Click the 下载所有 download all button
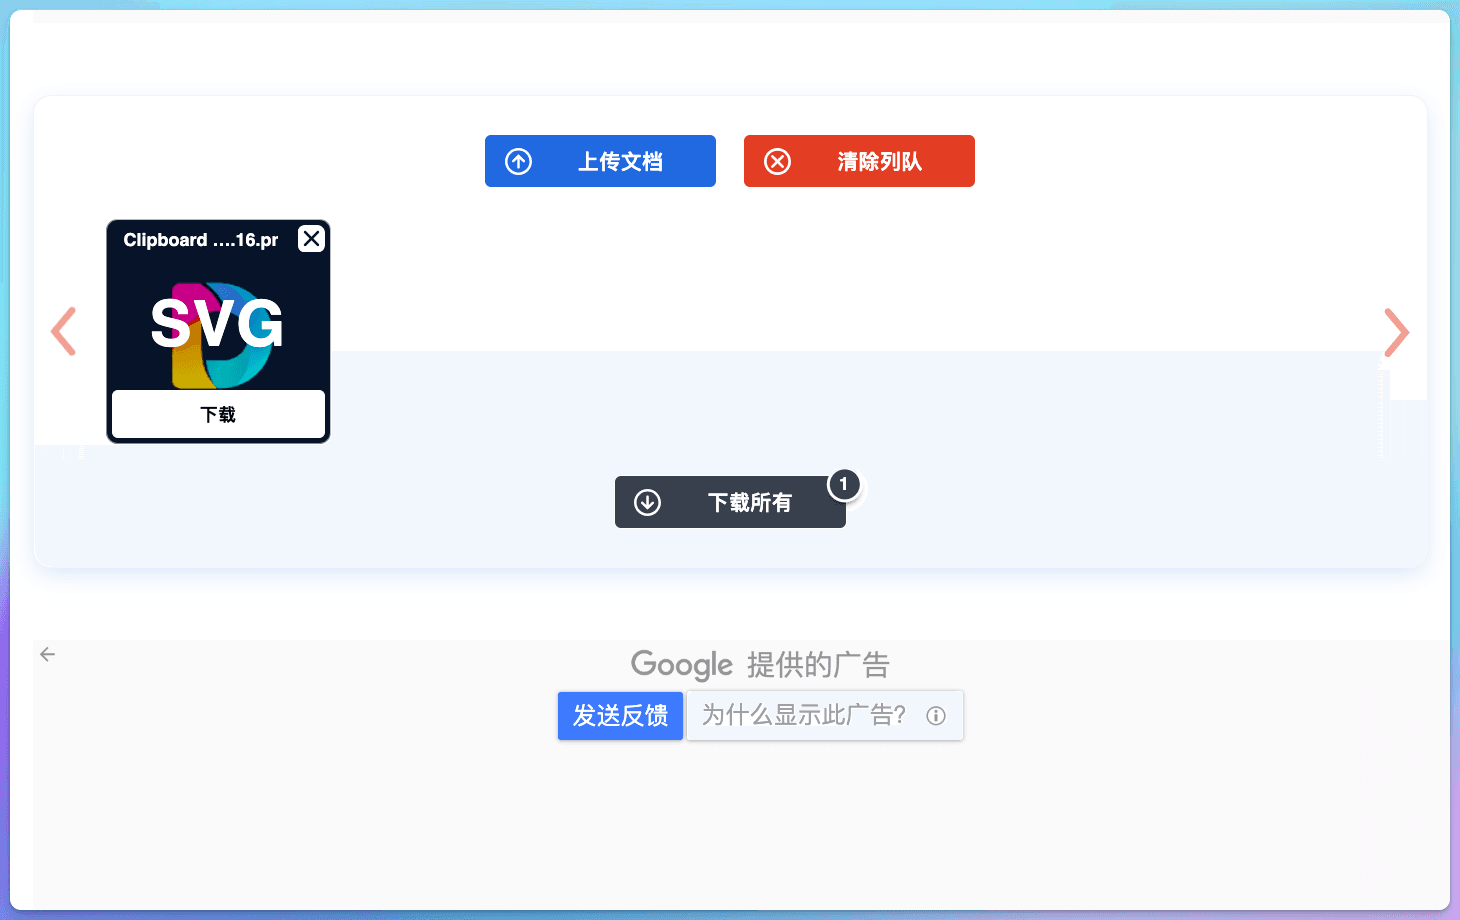1460x920 pixels. 730,502
